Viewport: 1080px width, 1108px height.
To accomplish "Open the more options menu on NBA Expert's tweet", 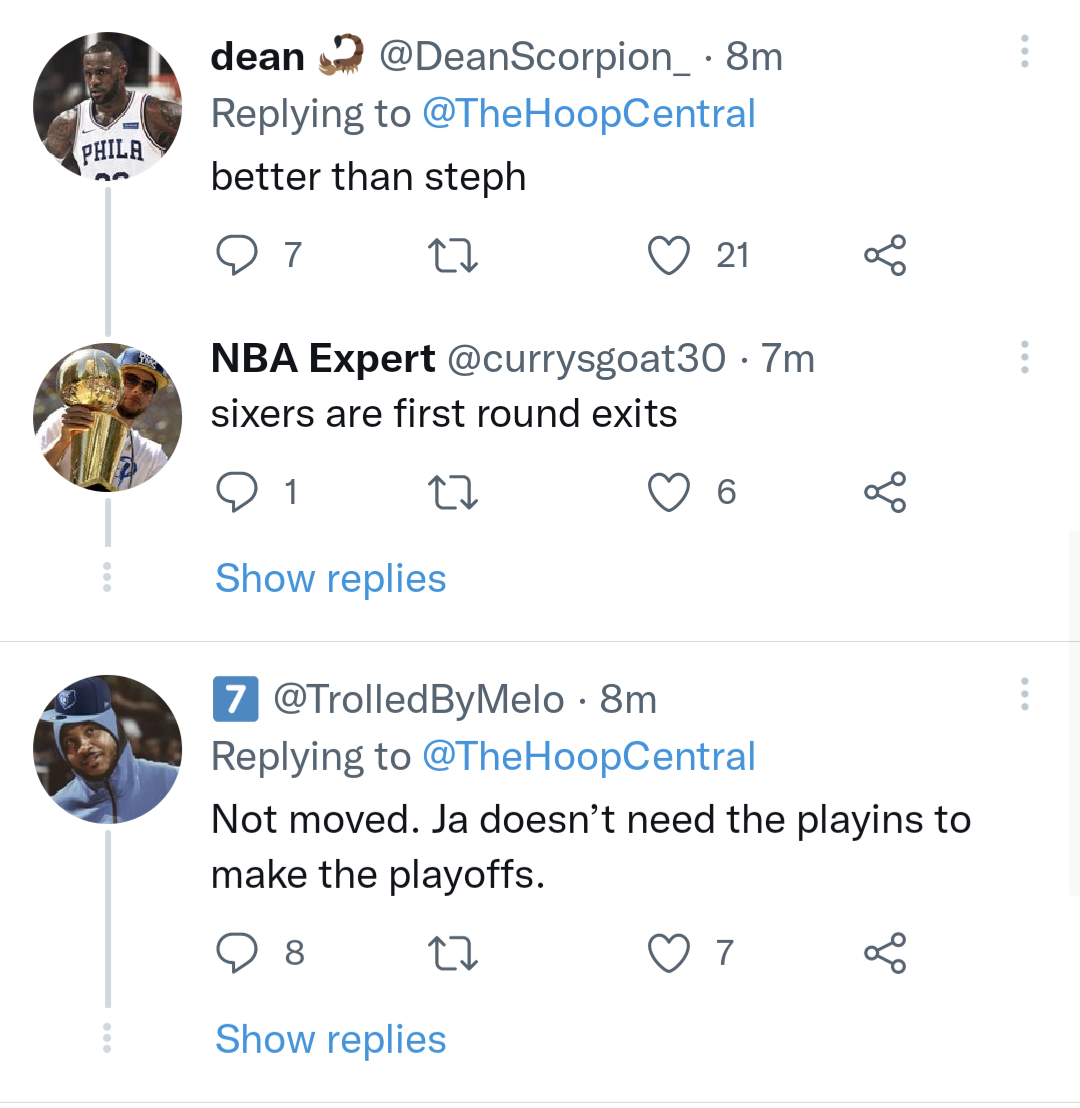I will 1024,357.
